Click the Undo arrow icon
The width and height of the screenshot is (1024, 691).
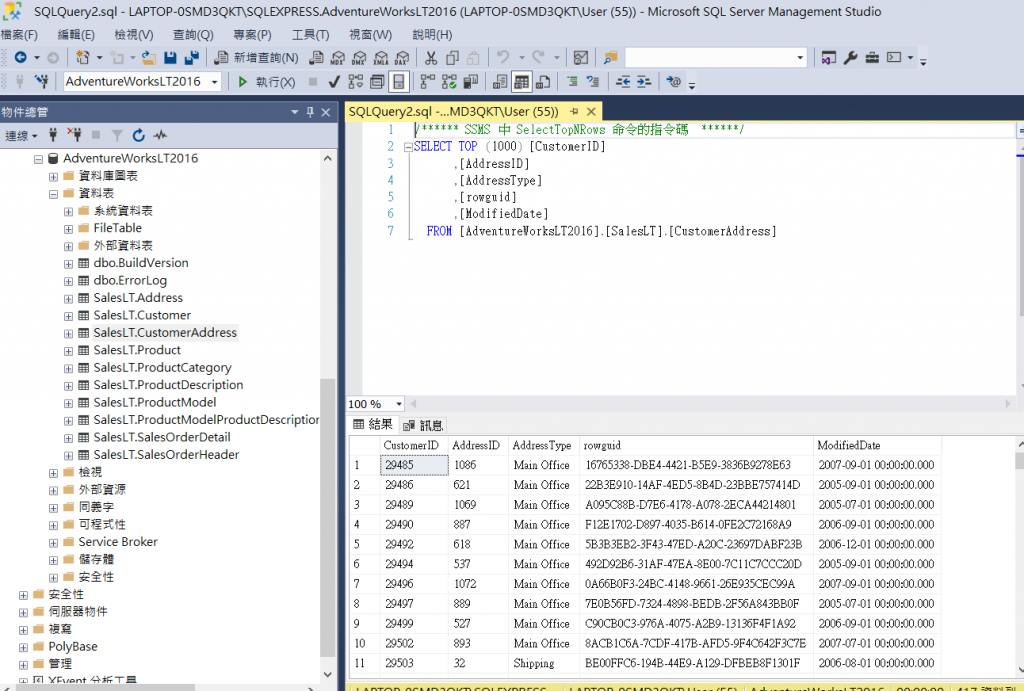(x=503, y=57)
